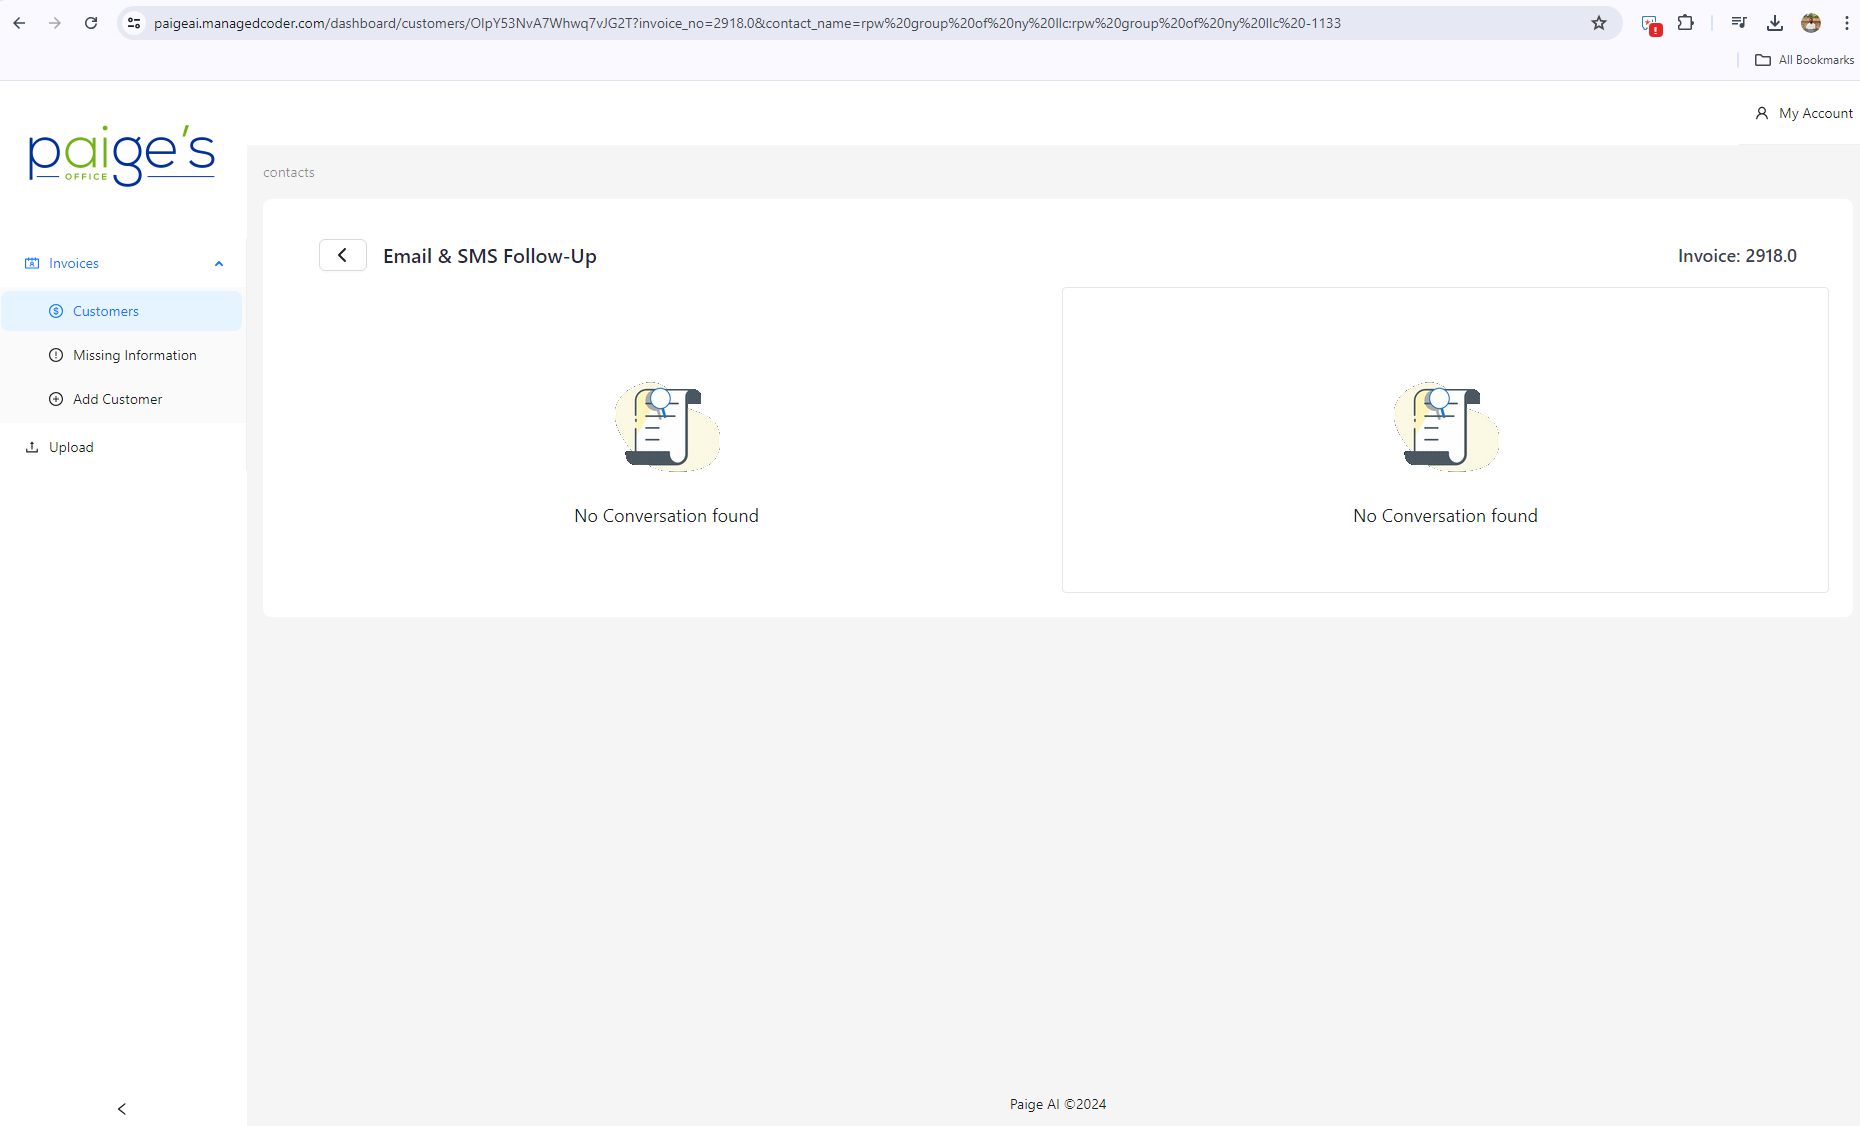Click the Invoice: 2918.0 label
The width and height of the screenshot is (1860, 1126).
pyautogui.click(x=1738, y=256)
